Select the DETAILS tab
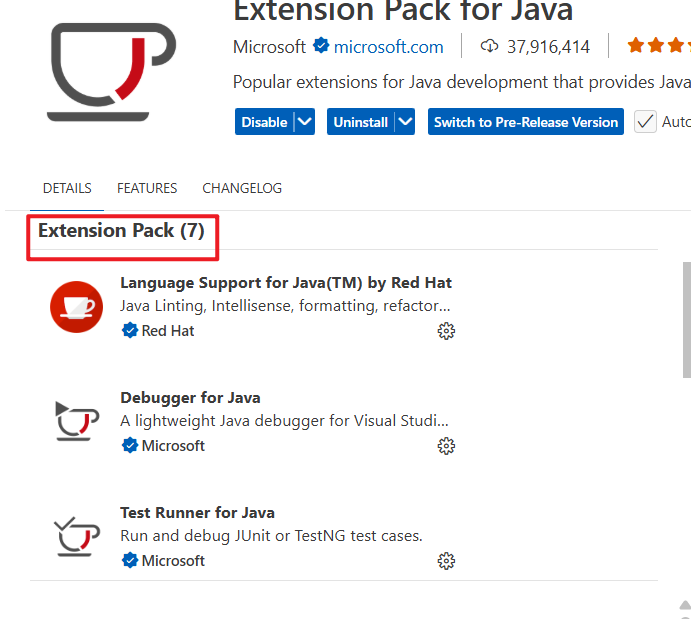This screenshot has height=619, width=691. [x=67, y=189]
